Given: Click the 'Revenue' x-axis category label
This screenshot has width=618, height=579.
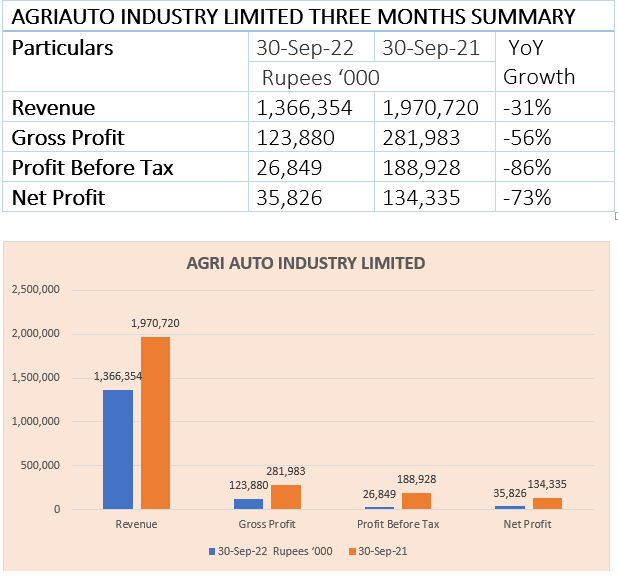Looking at the screenshot, I should click(x=136, y=524).
